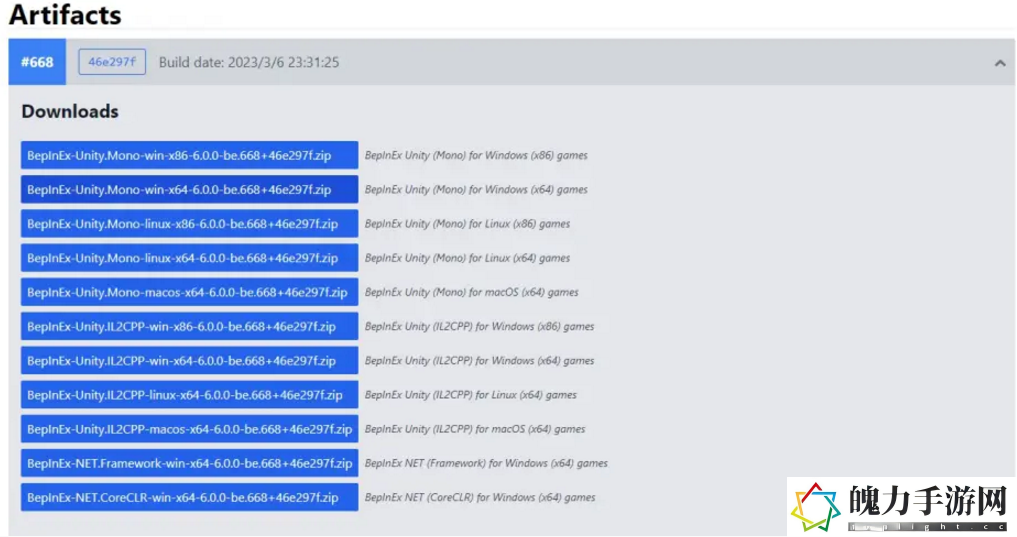Click description 'BepInEx Unity (Mono) for Windows (x86) games'
This screenshot has height=537, width=1017.
coord(476,155)
